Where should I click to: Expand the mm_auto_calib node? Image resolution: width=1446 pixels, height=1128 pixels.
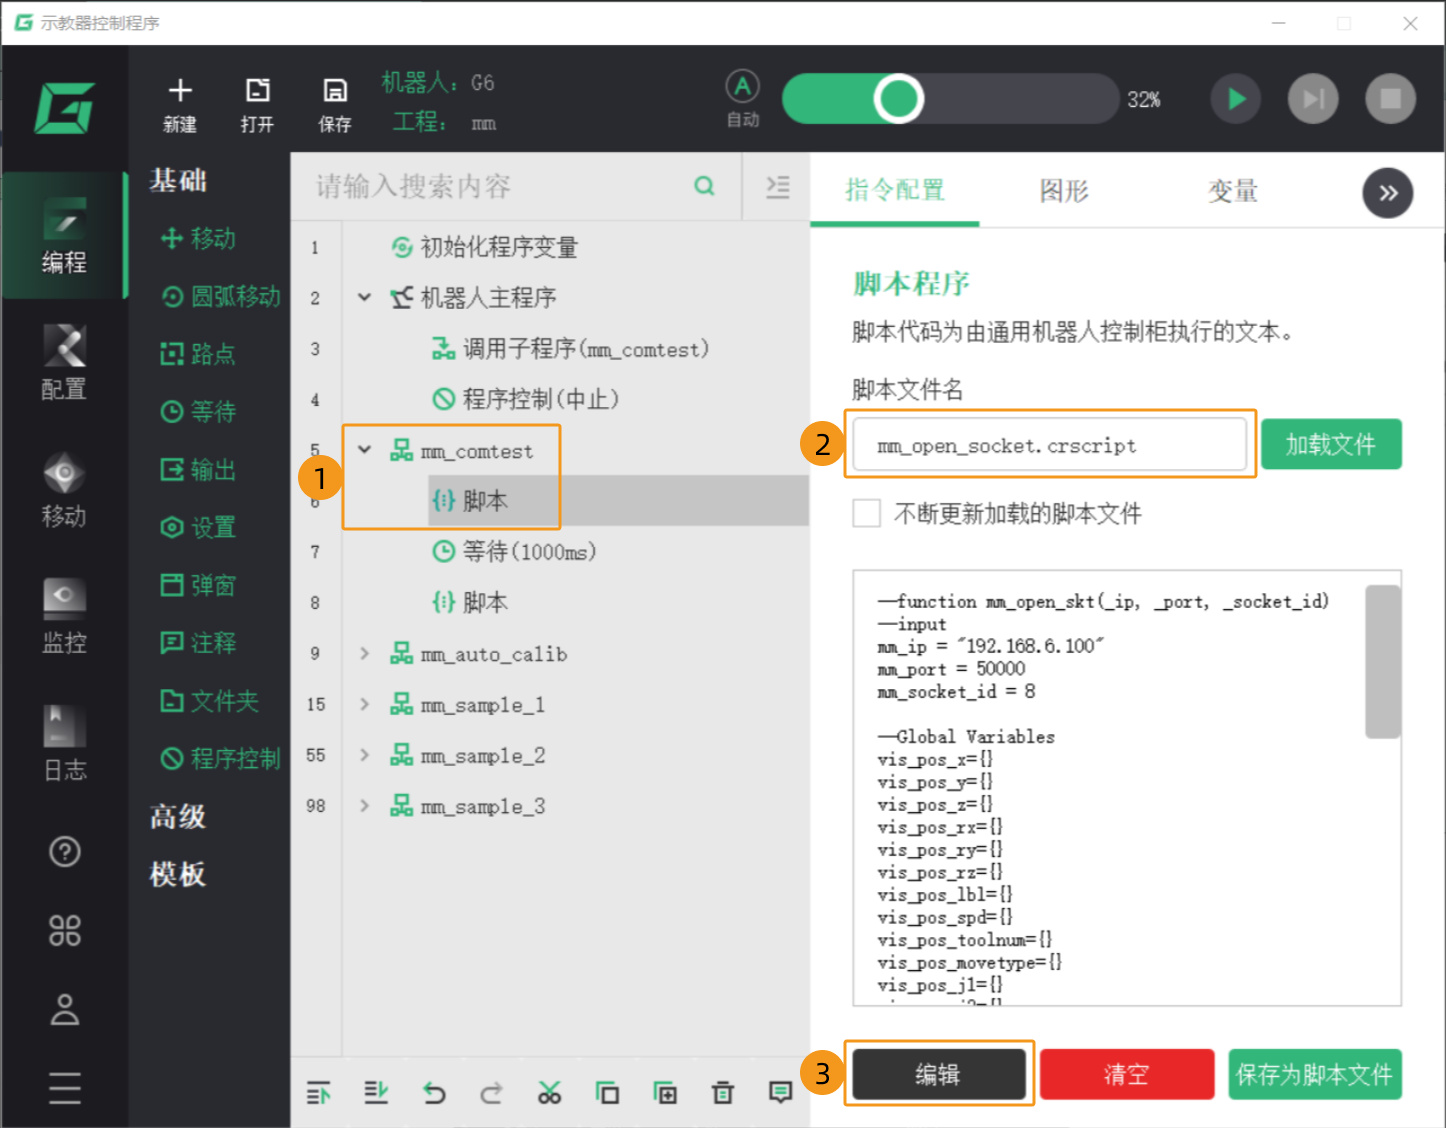tap(364, 653)
